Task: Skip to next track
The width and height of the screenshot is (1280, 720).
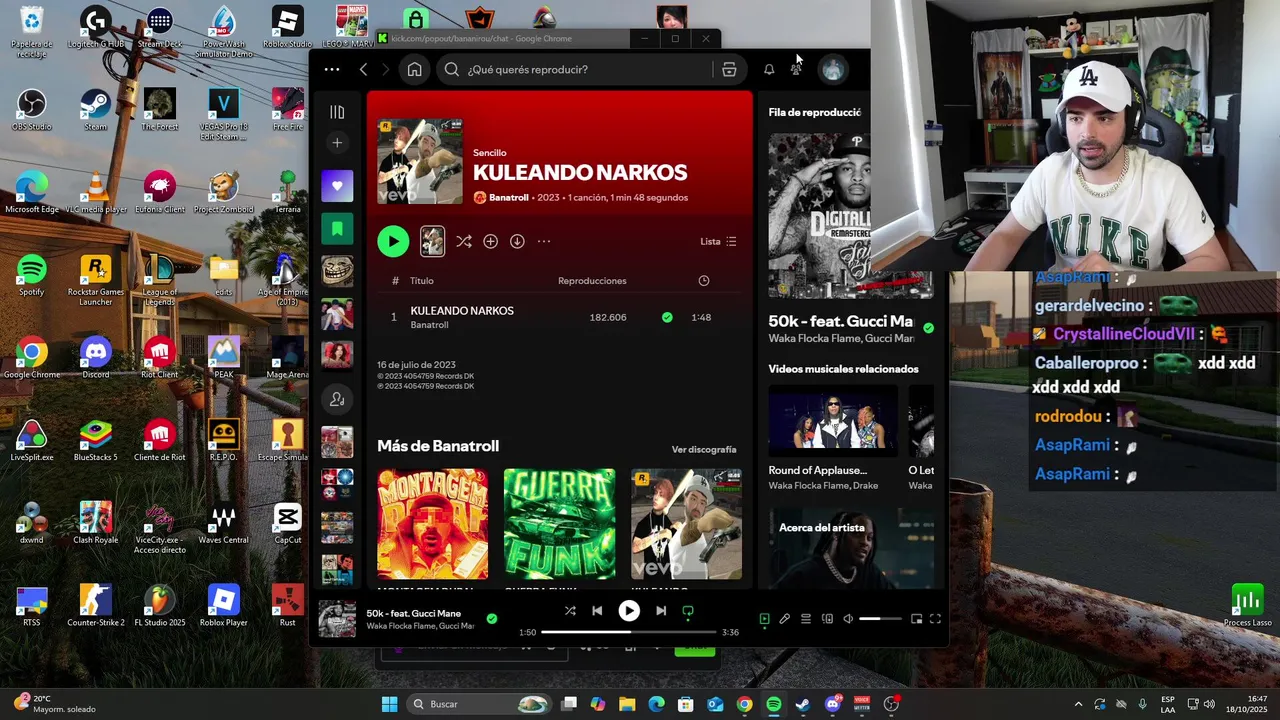Action: (661, 611)
